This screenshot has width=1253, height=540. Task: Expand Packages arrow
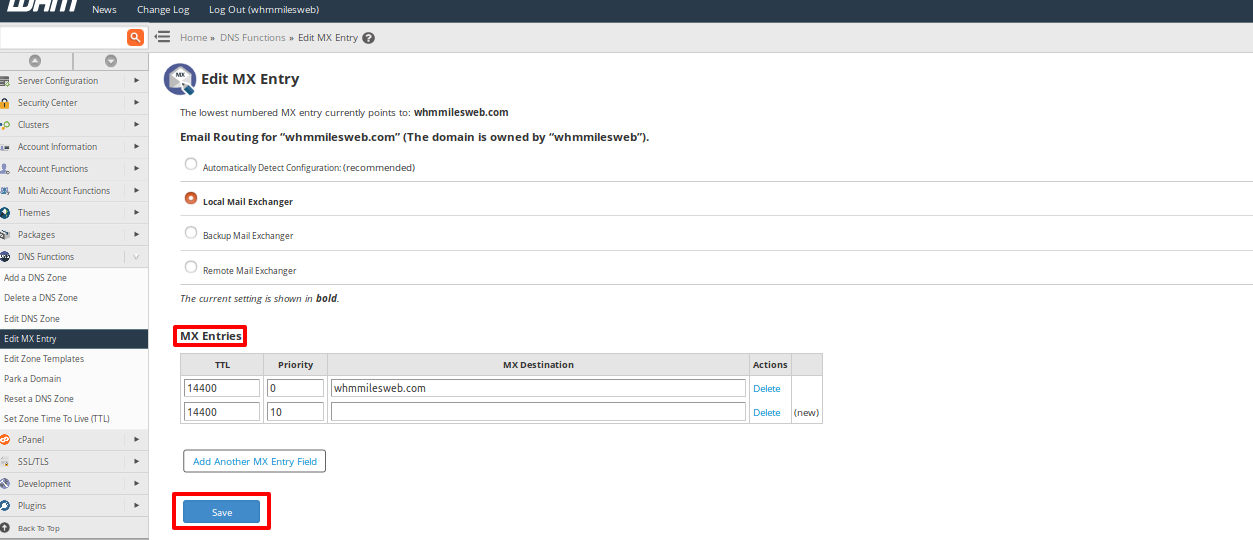tap(136, 235)
